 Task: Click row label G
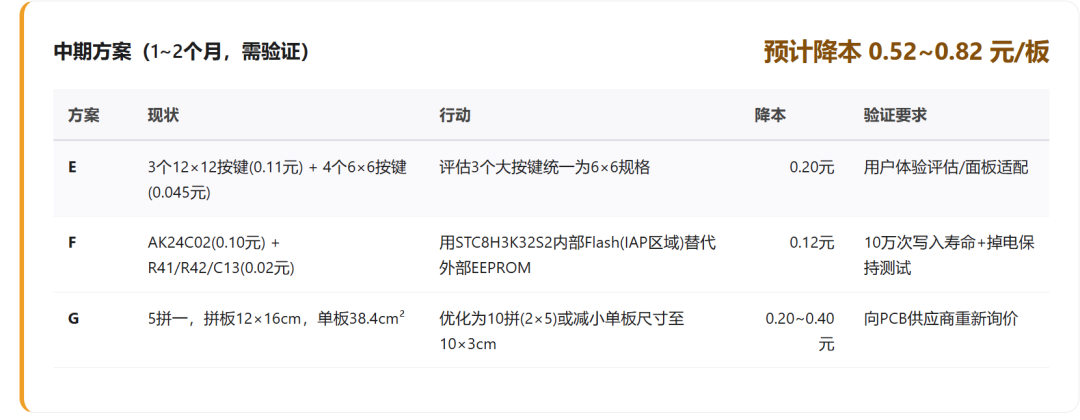(x=73, y=319)
